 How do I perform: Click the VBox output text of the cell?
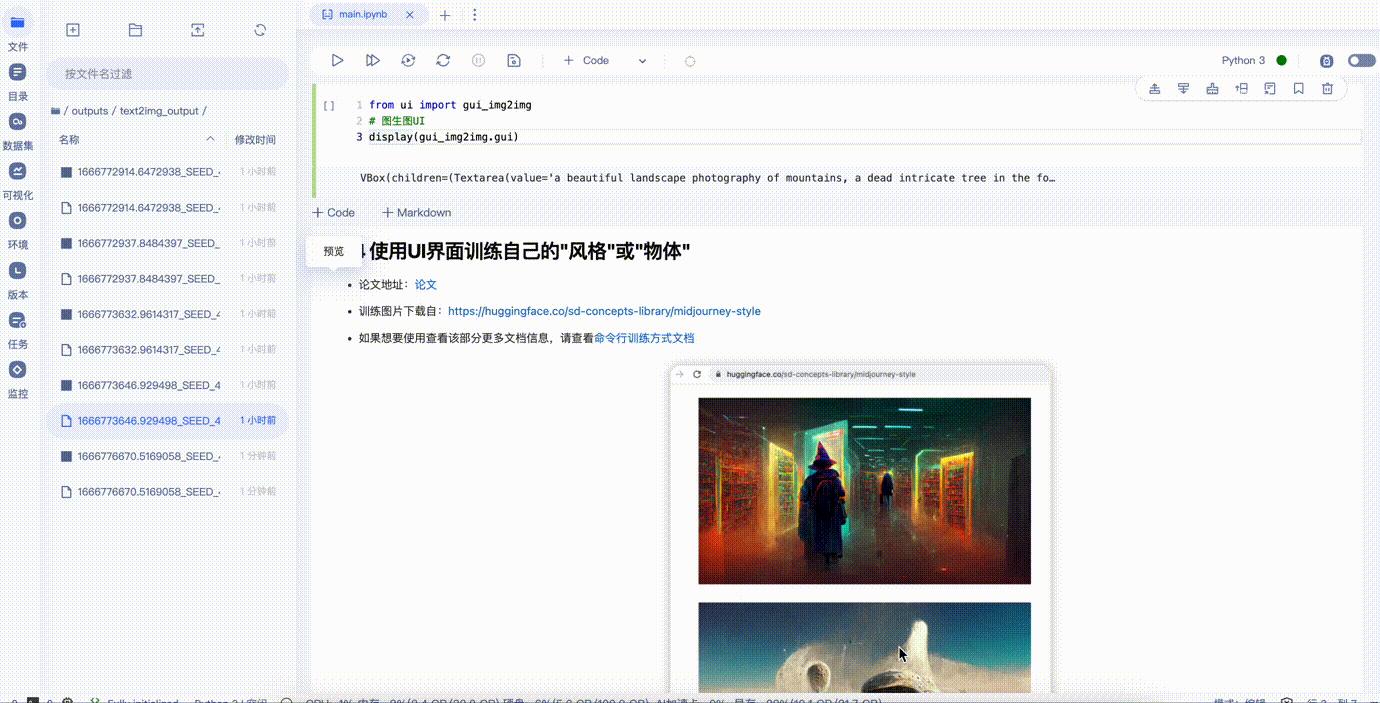coord(708,178)
